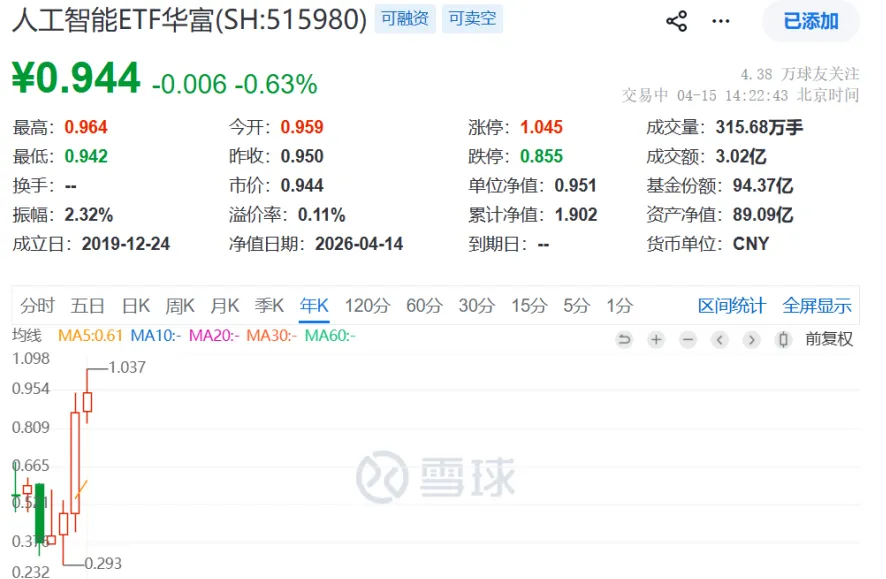Click the large green candlestick bar

[x=40, y=512]
